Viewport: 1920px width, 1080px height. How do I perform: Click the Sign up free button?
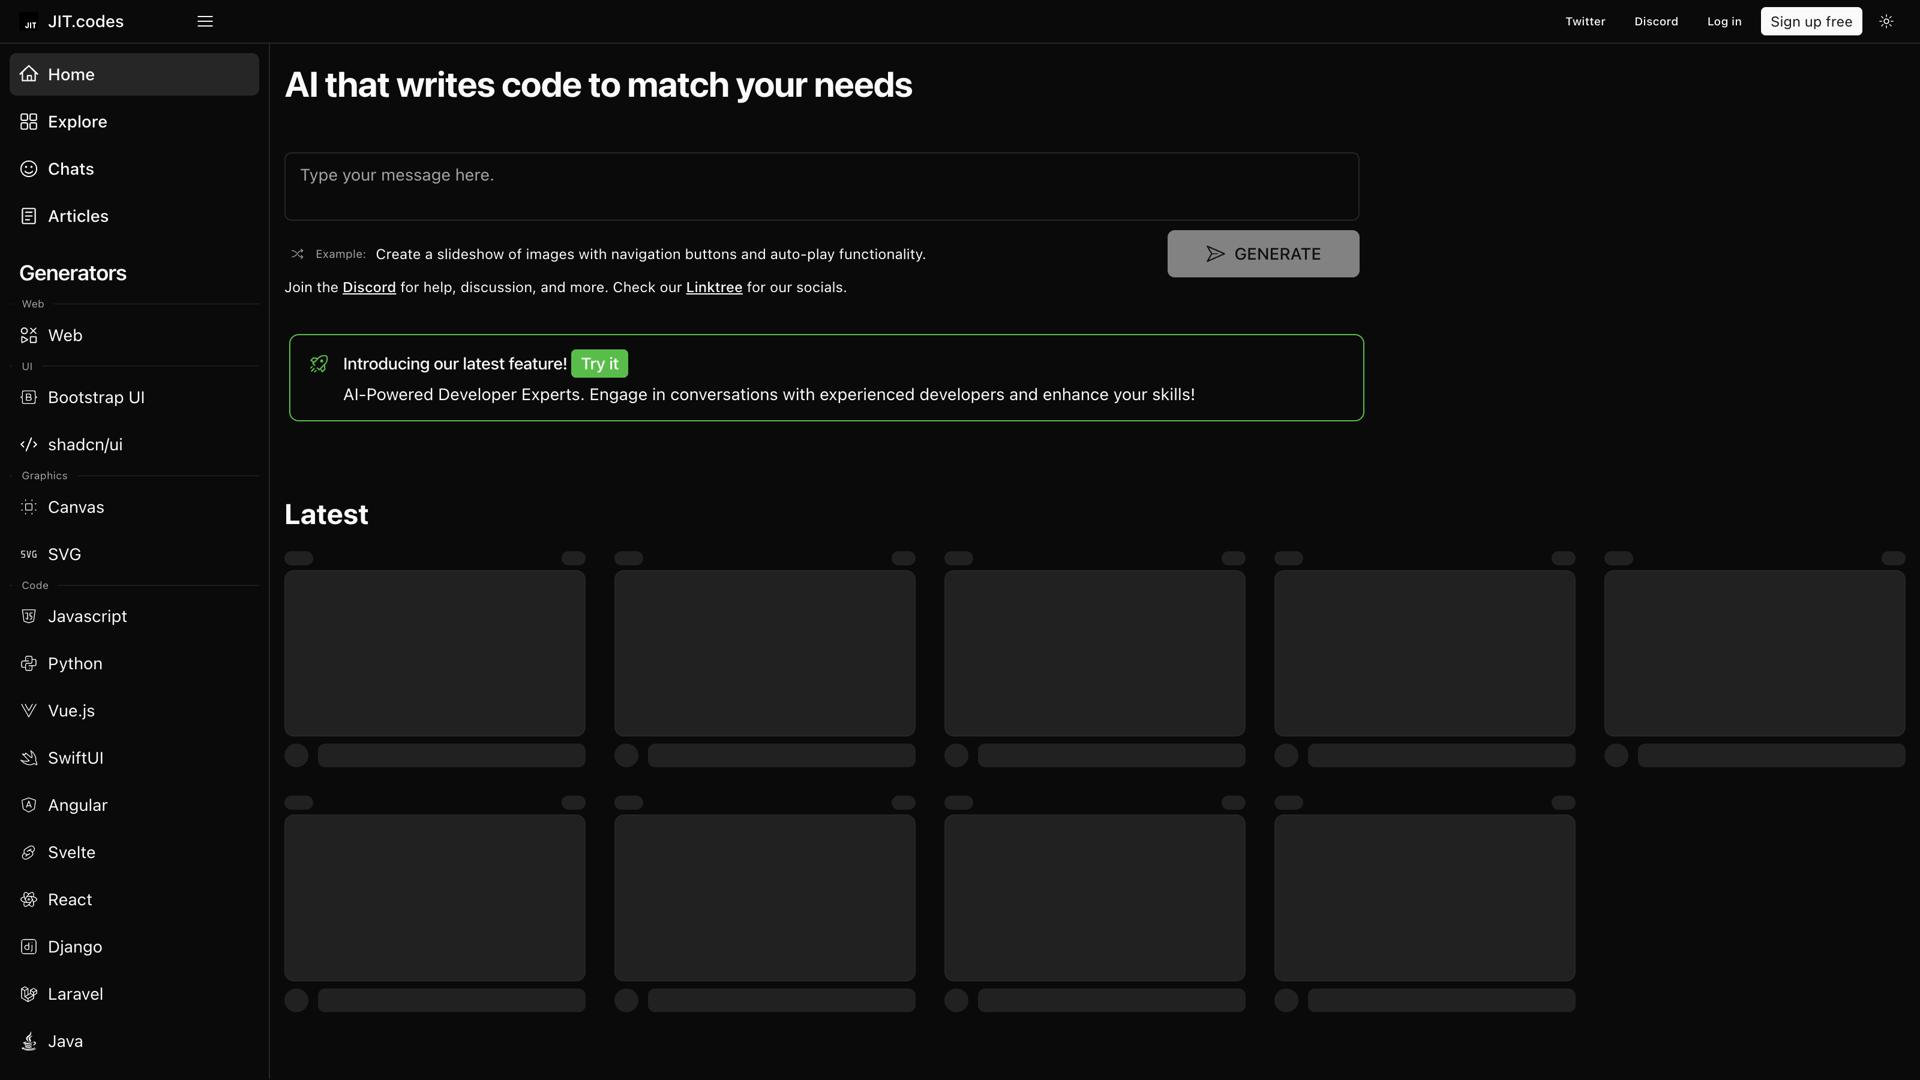1811,21
